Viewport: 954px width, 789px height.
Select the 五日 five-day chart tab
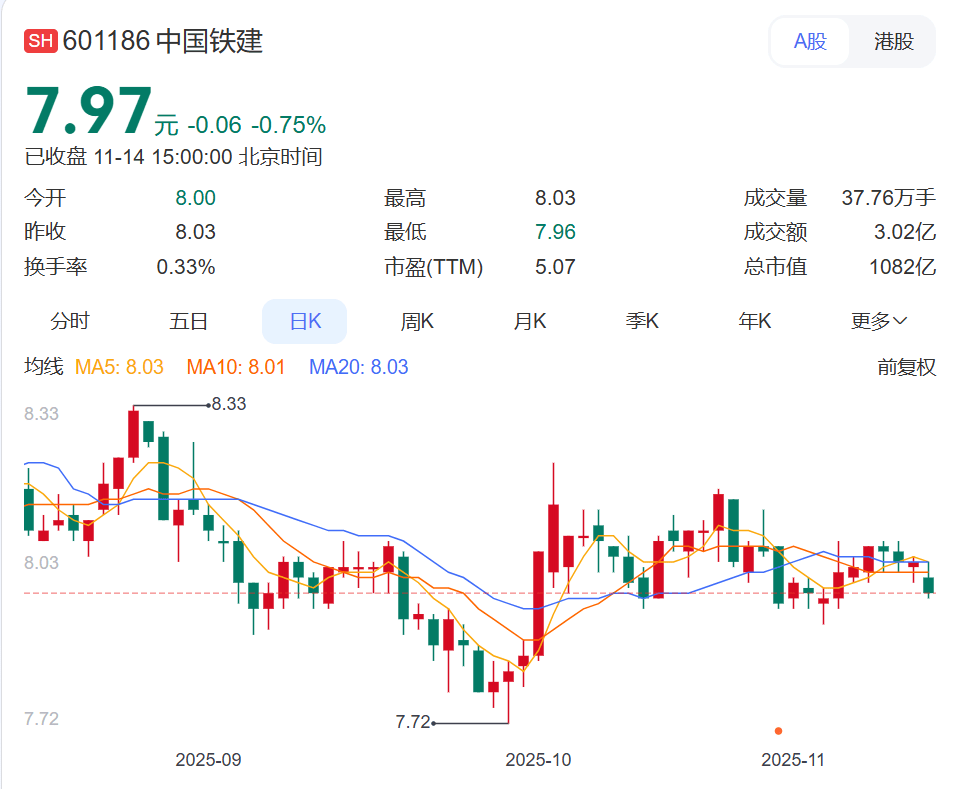[189, 321]
